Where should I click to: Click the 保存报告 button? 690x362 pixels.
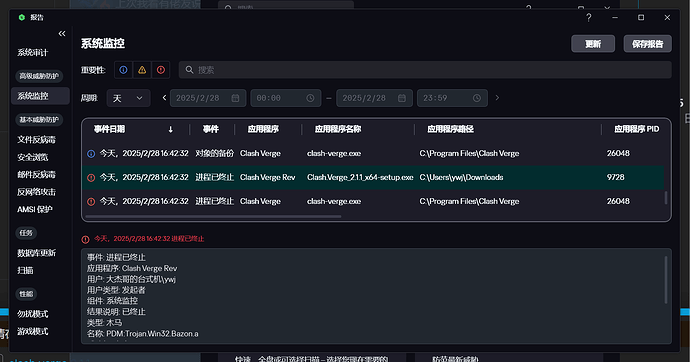pyautogui.click(x=647, y=44)
